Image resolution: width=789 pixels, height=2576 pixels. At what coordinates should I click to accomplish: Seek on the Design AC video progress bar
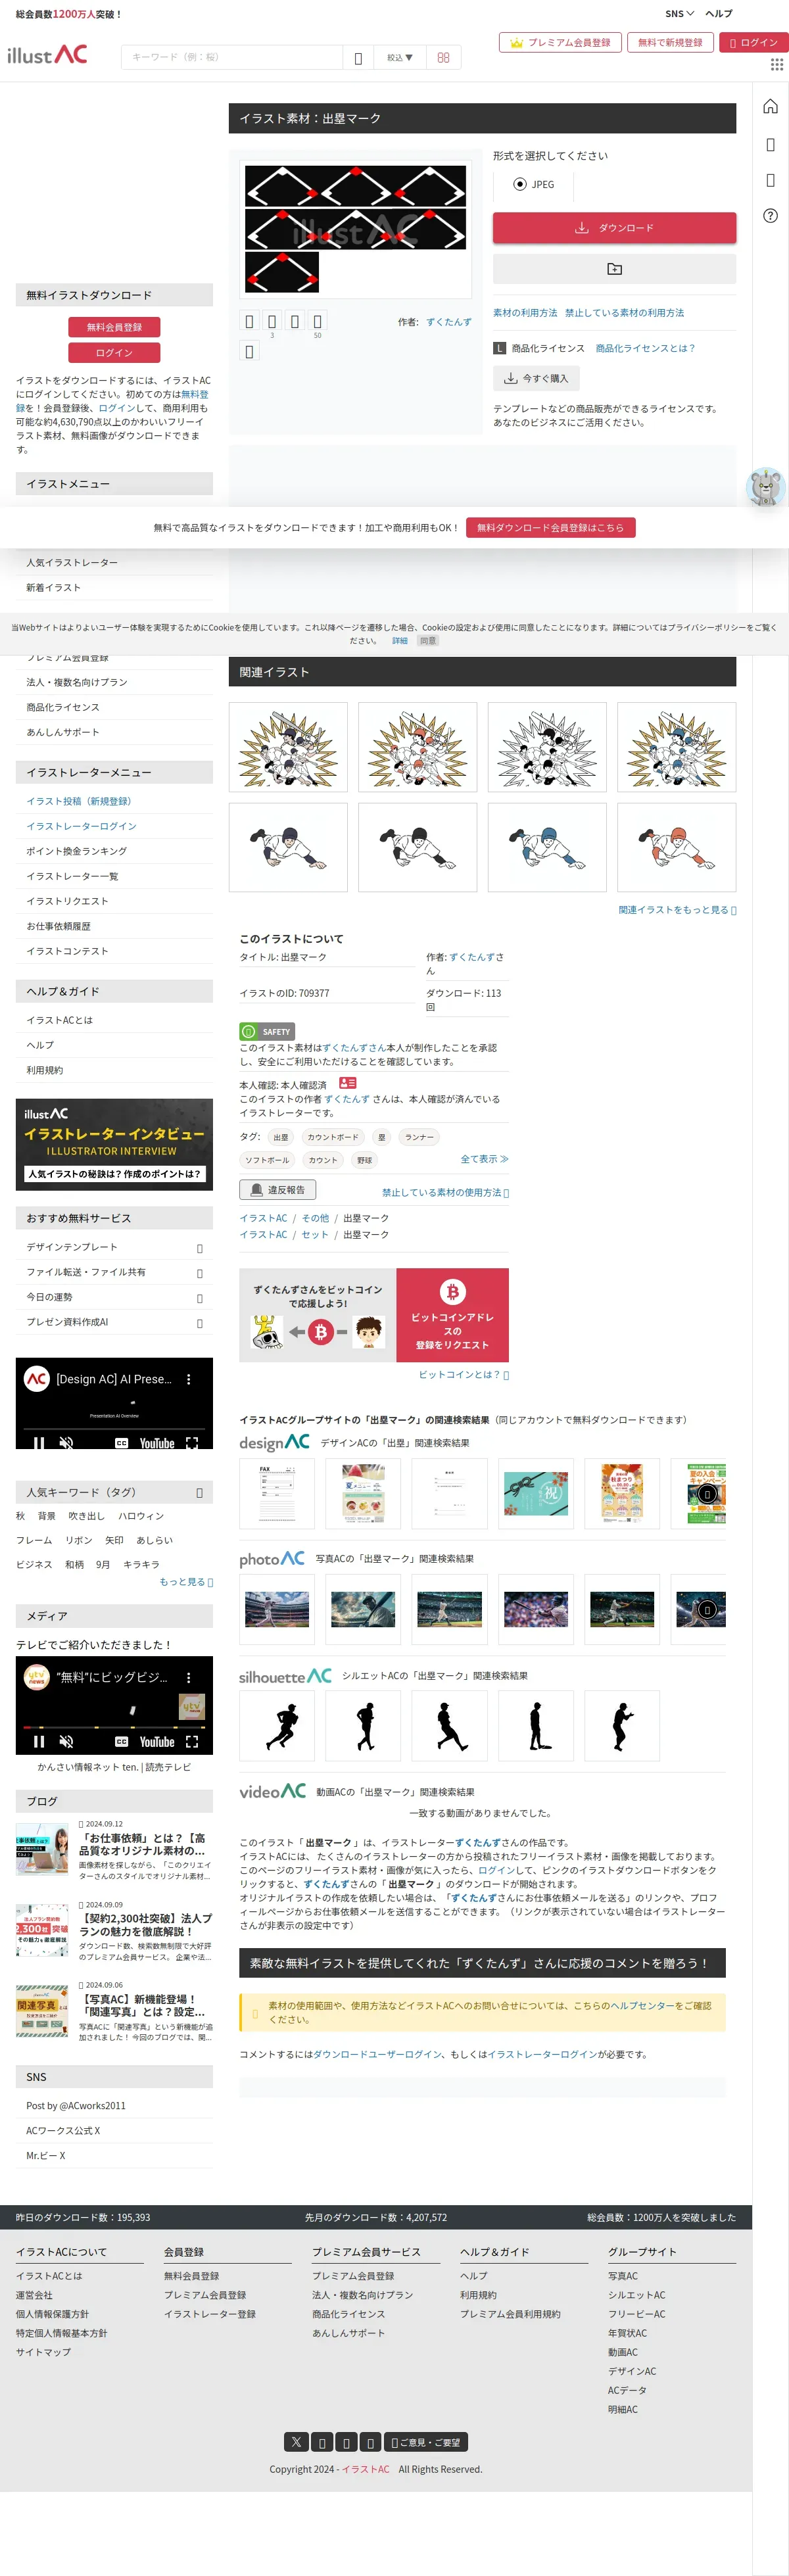click(x=114, y=1429)
